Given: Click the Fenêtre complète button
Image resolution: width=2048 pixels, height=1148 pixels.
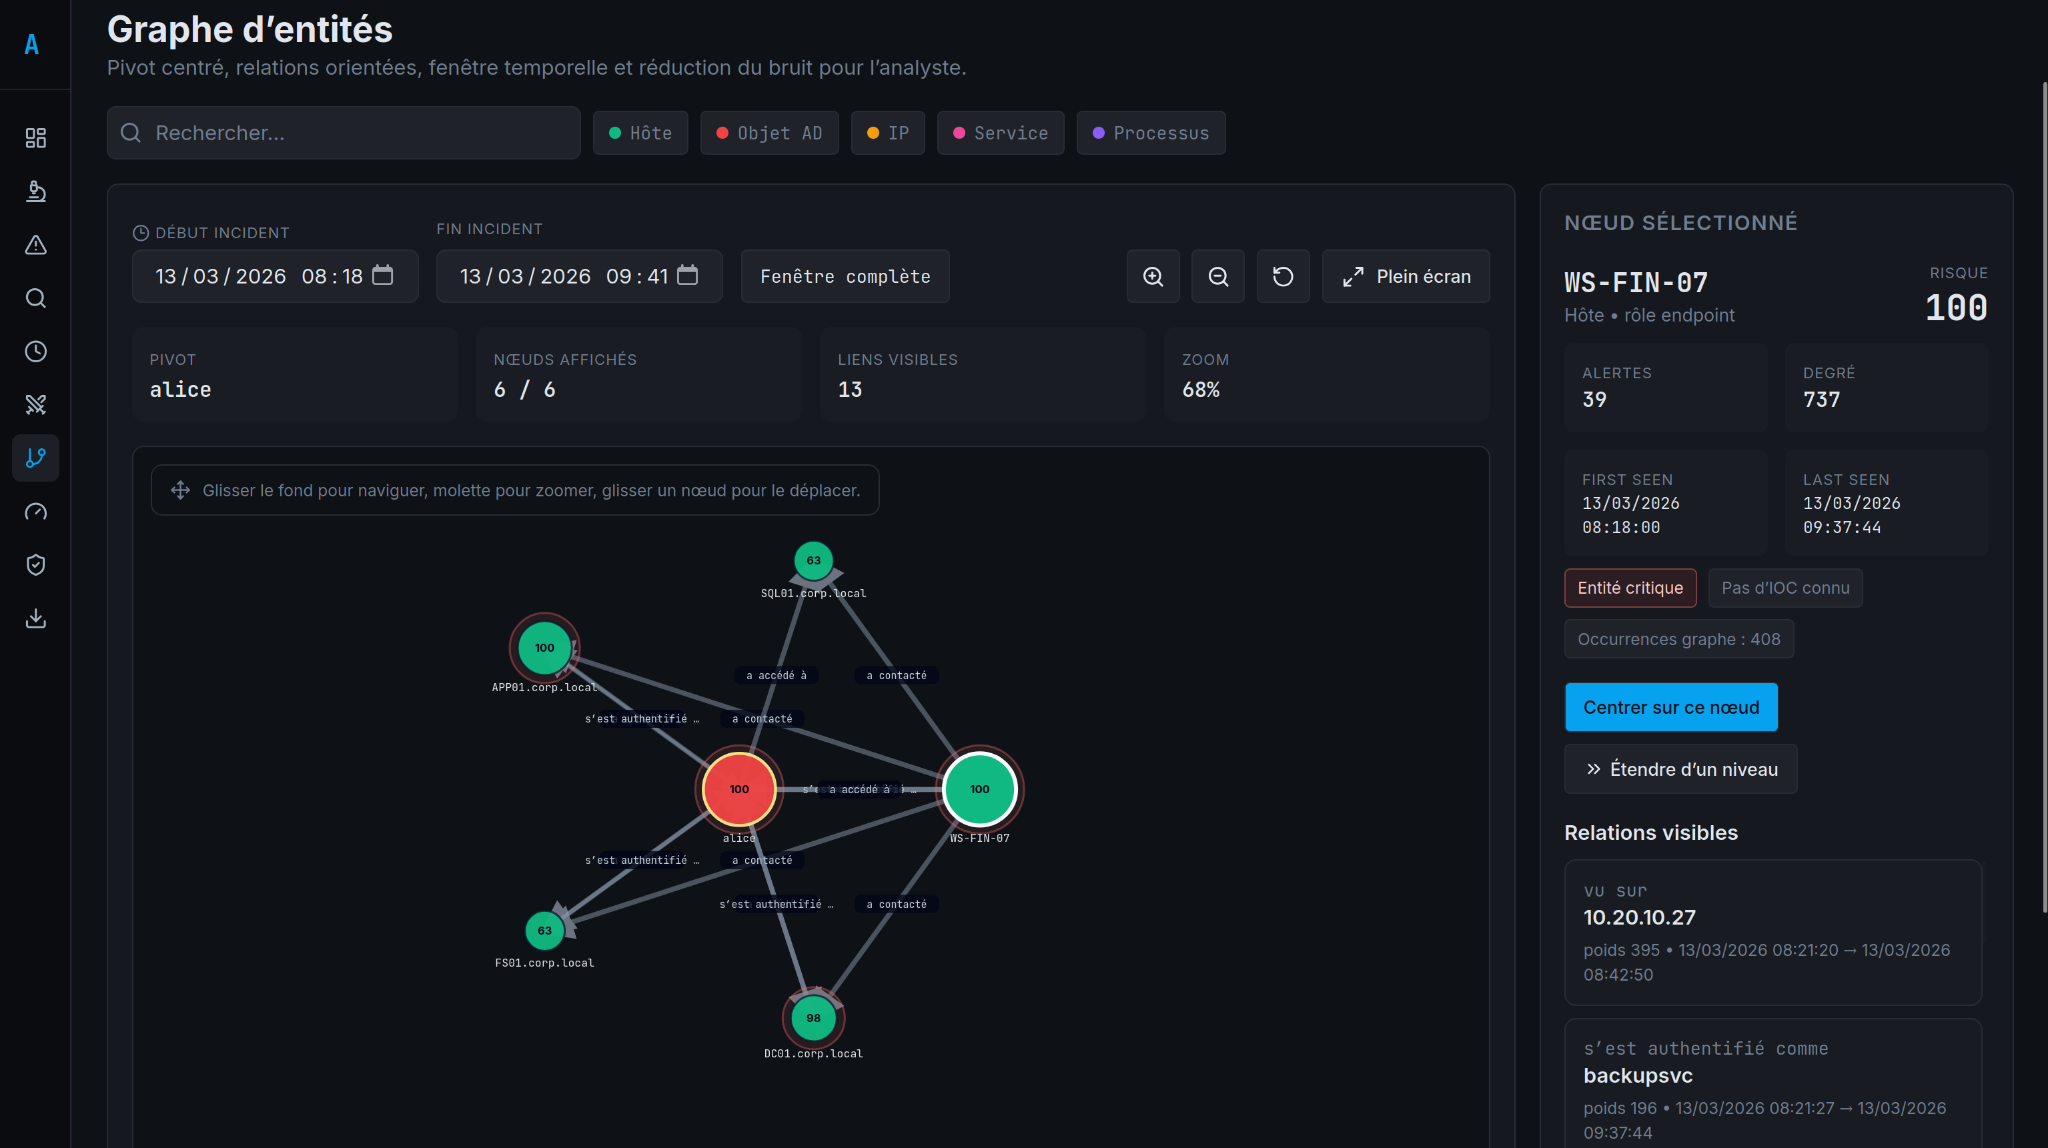Looking at the screenshot, I should [x=845, y=277].
